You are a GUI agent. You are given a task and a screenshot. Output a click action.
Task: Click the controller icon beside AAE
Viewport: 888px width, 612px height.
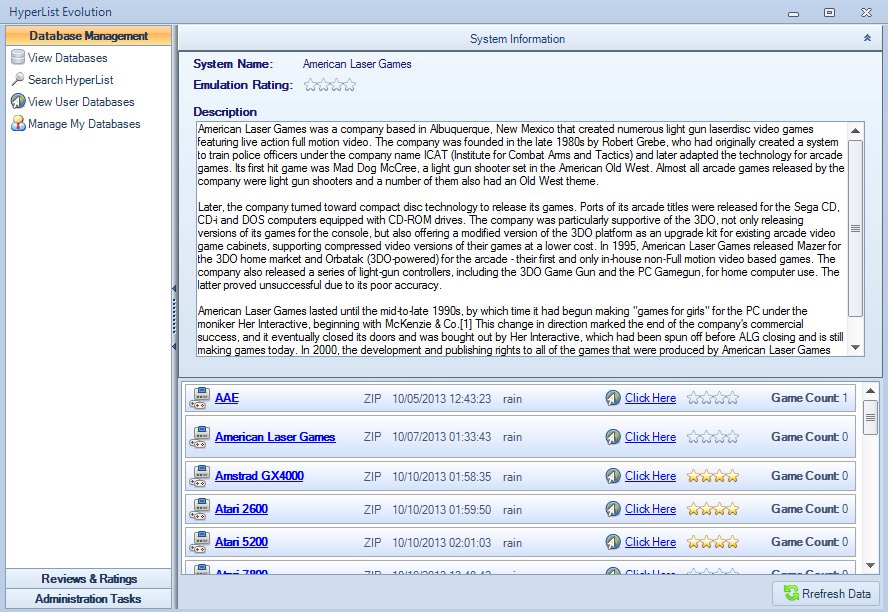(x=199, y=398)
